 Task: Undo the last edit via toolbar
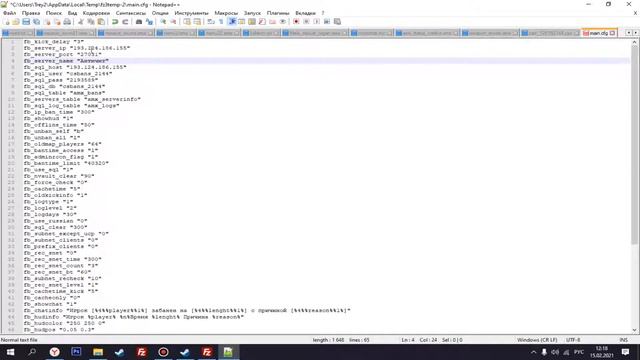(115, 22)
